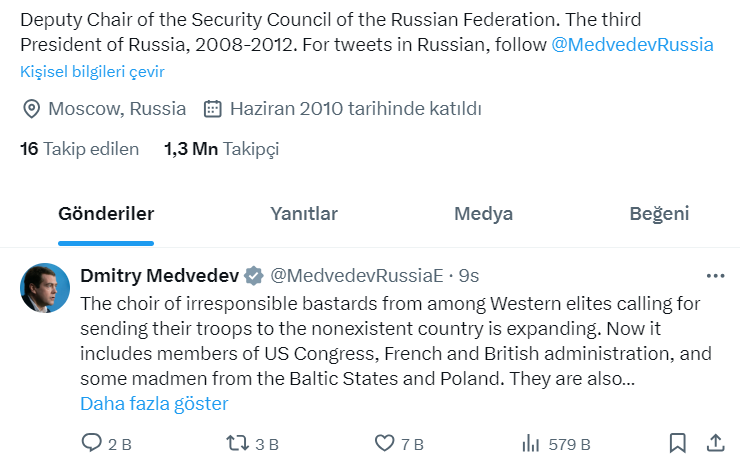
Task: Select the Beğeni tab
Action: coord(659,214)
